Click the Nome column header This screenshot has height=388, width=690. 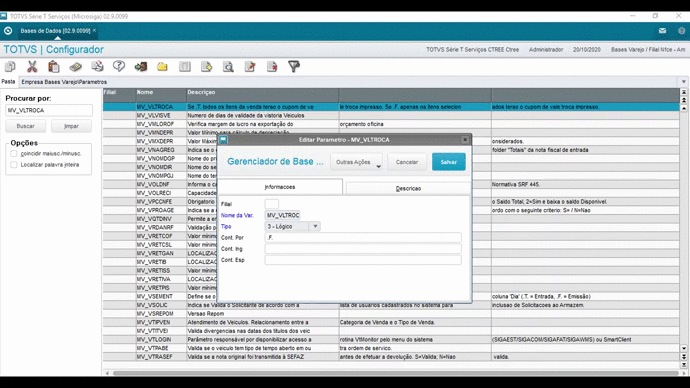coord(161,95)
